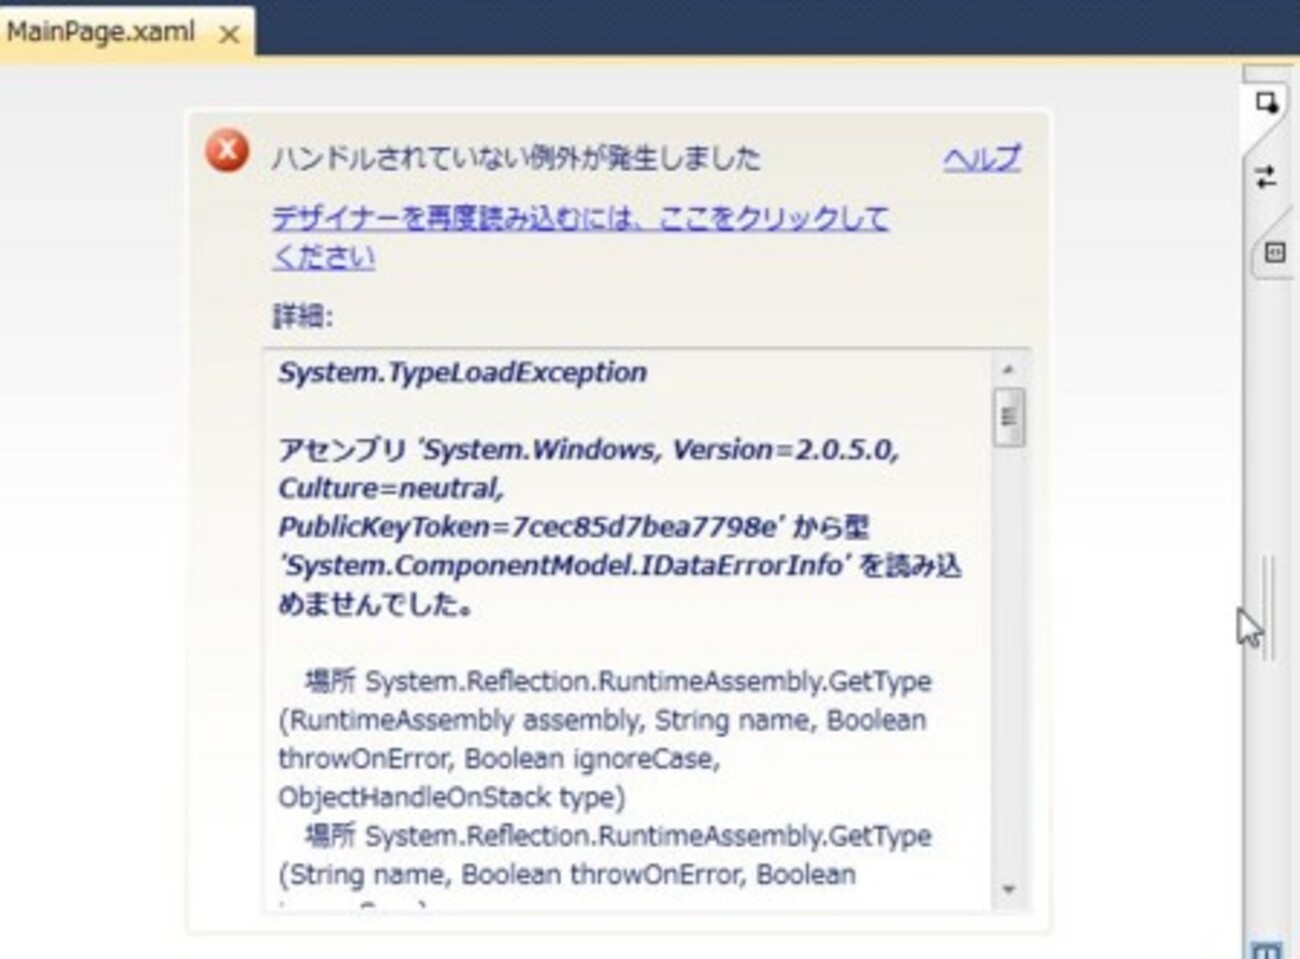This screenshot has height=959, width=1300.
Task: Click the 詳細: label
Action: click(303, 316)
